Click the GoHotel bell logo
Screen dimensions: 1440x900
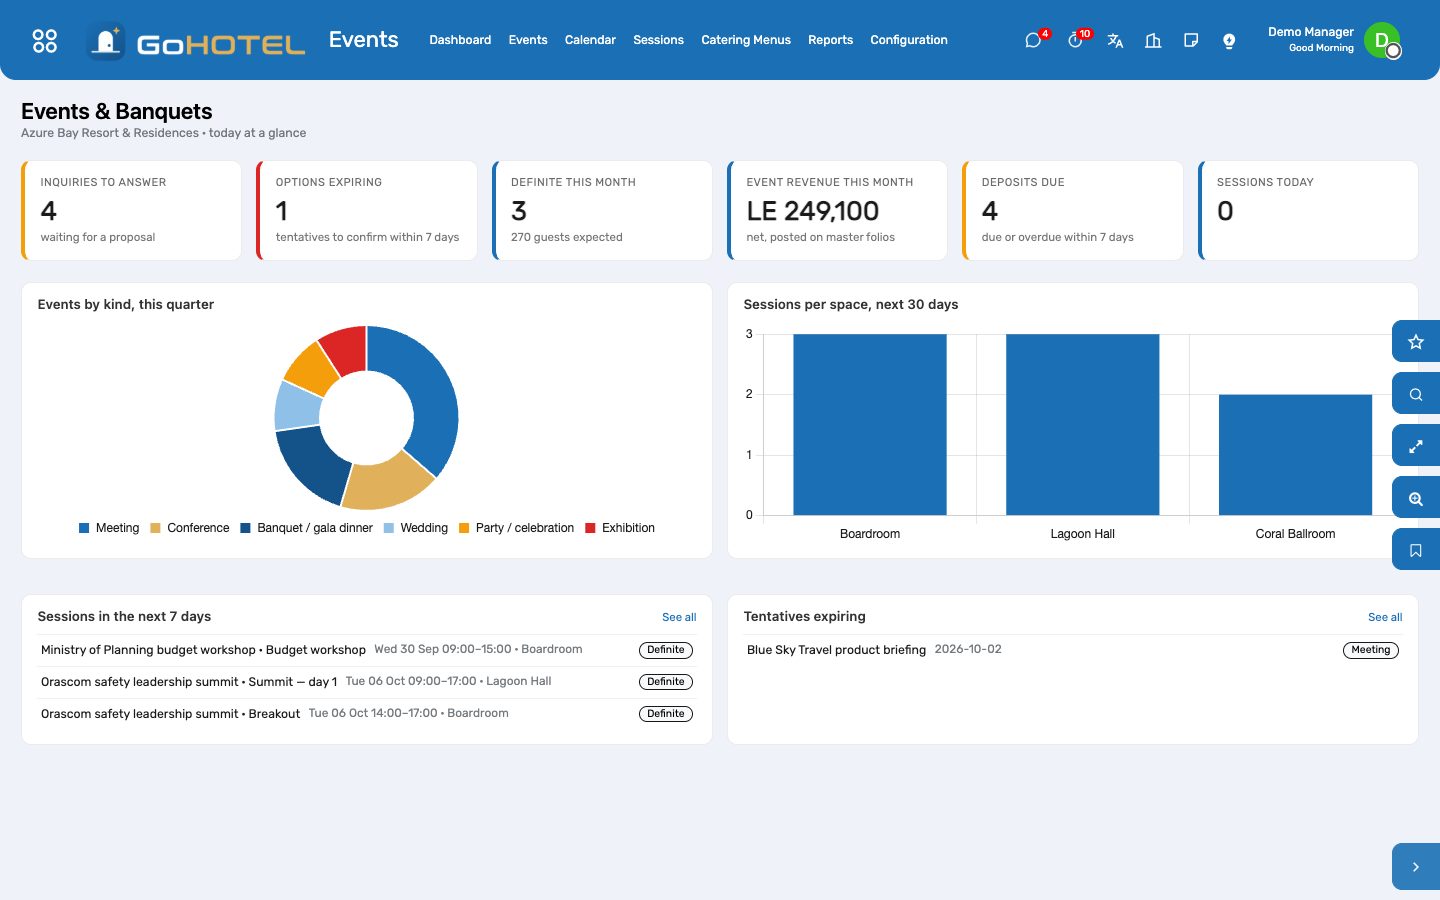pyautogui.click(x=106, y=41)
